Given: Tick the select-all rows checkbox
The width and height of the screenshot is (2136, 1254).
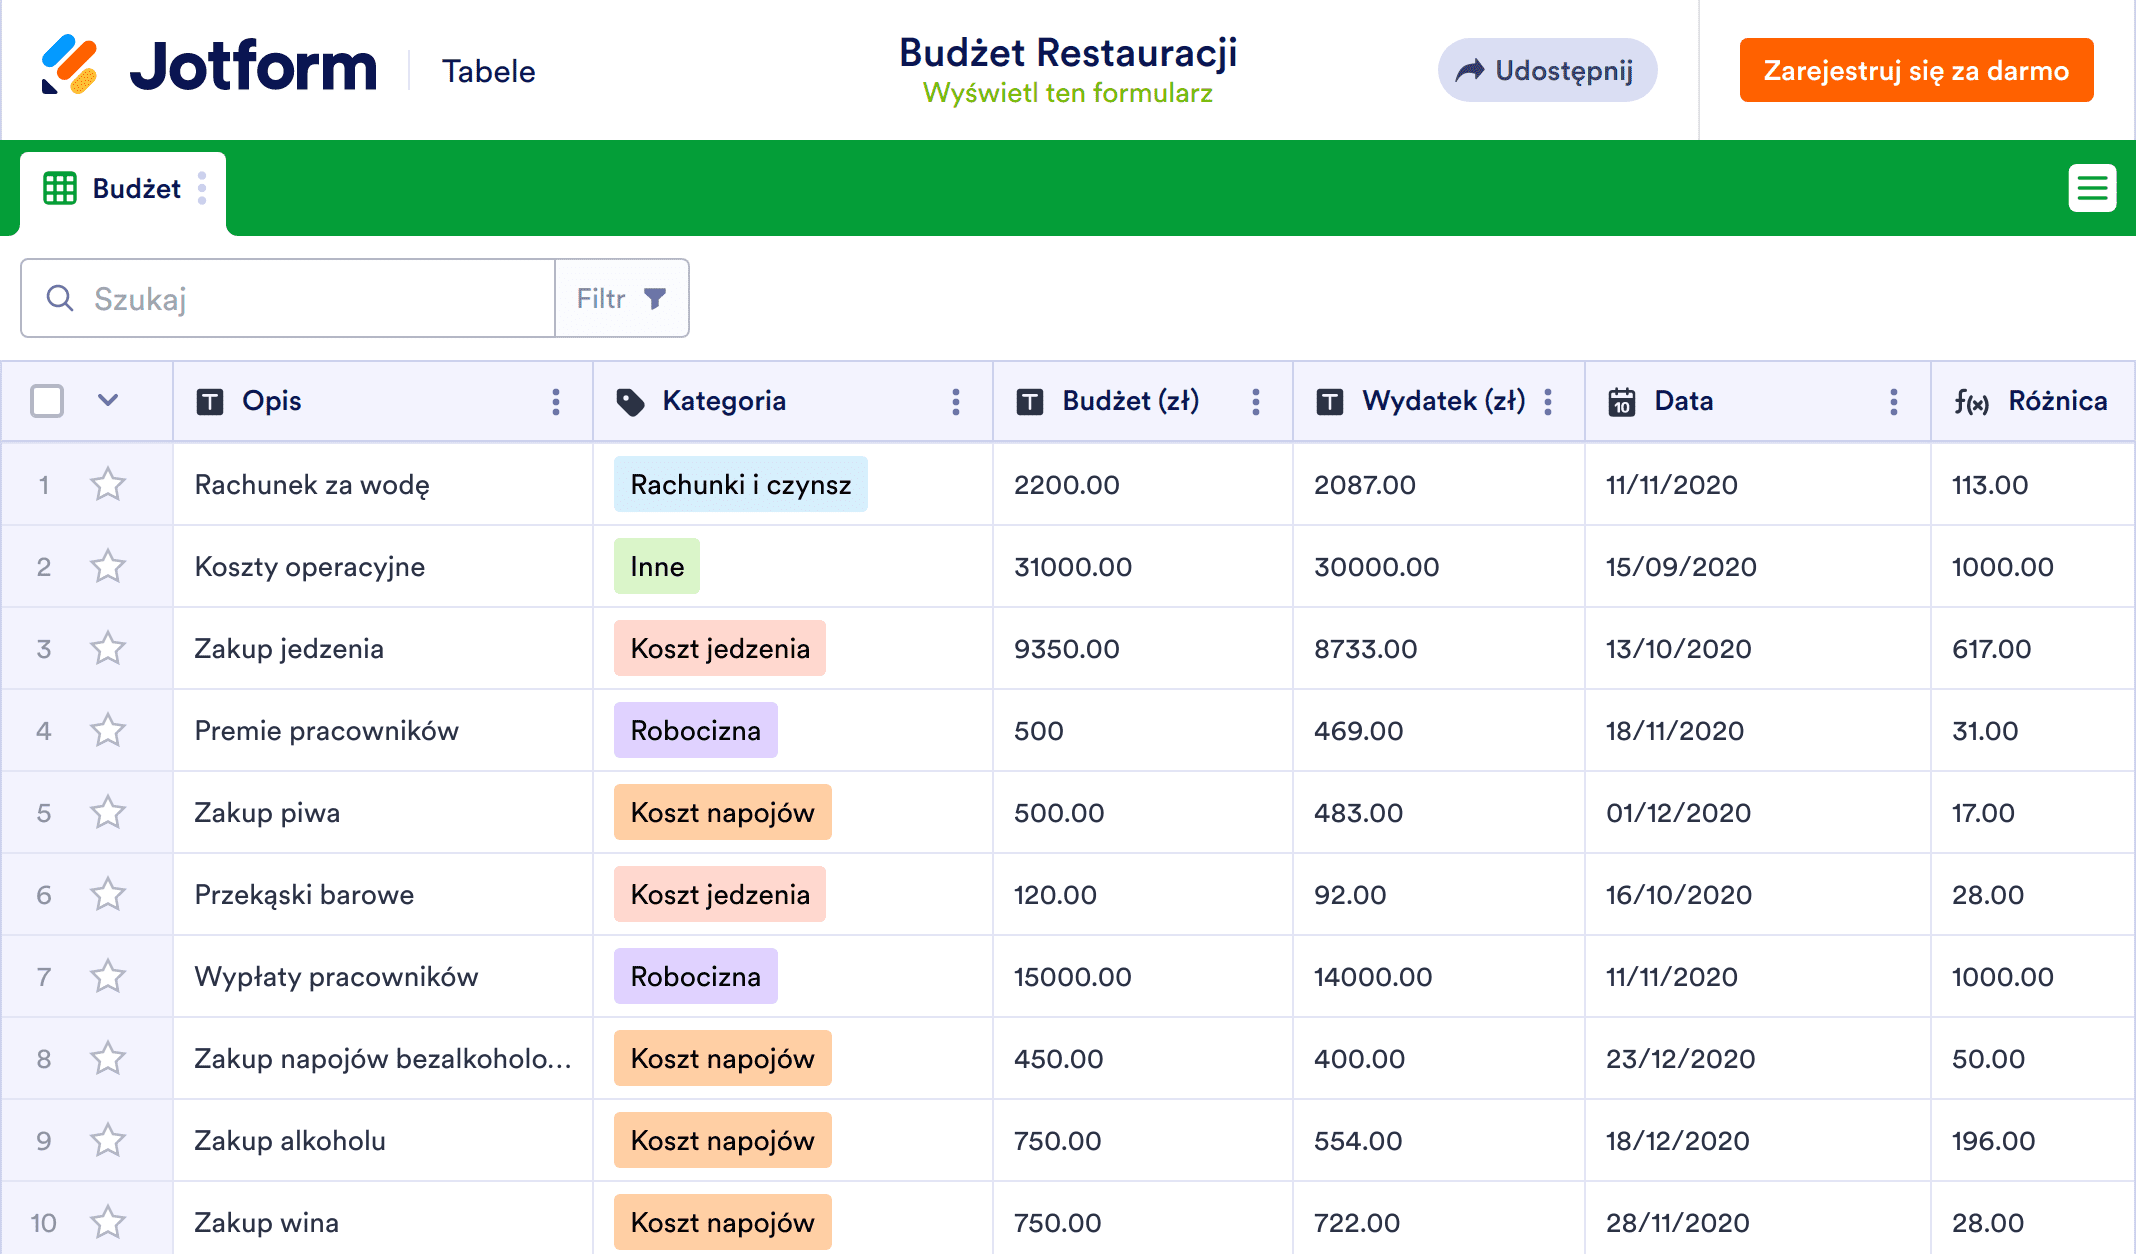Looking at the screenshot, I should 47,401.
